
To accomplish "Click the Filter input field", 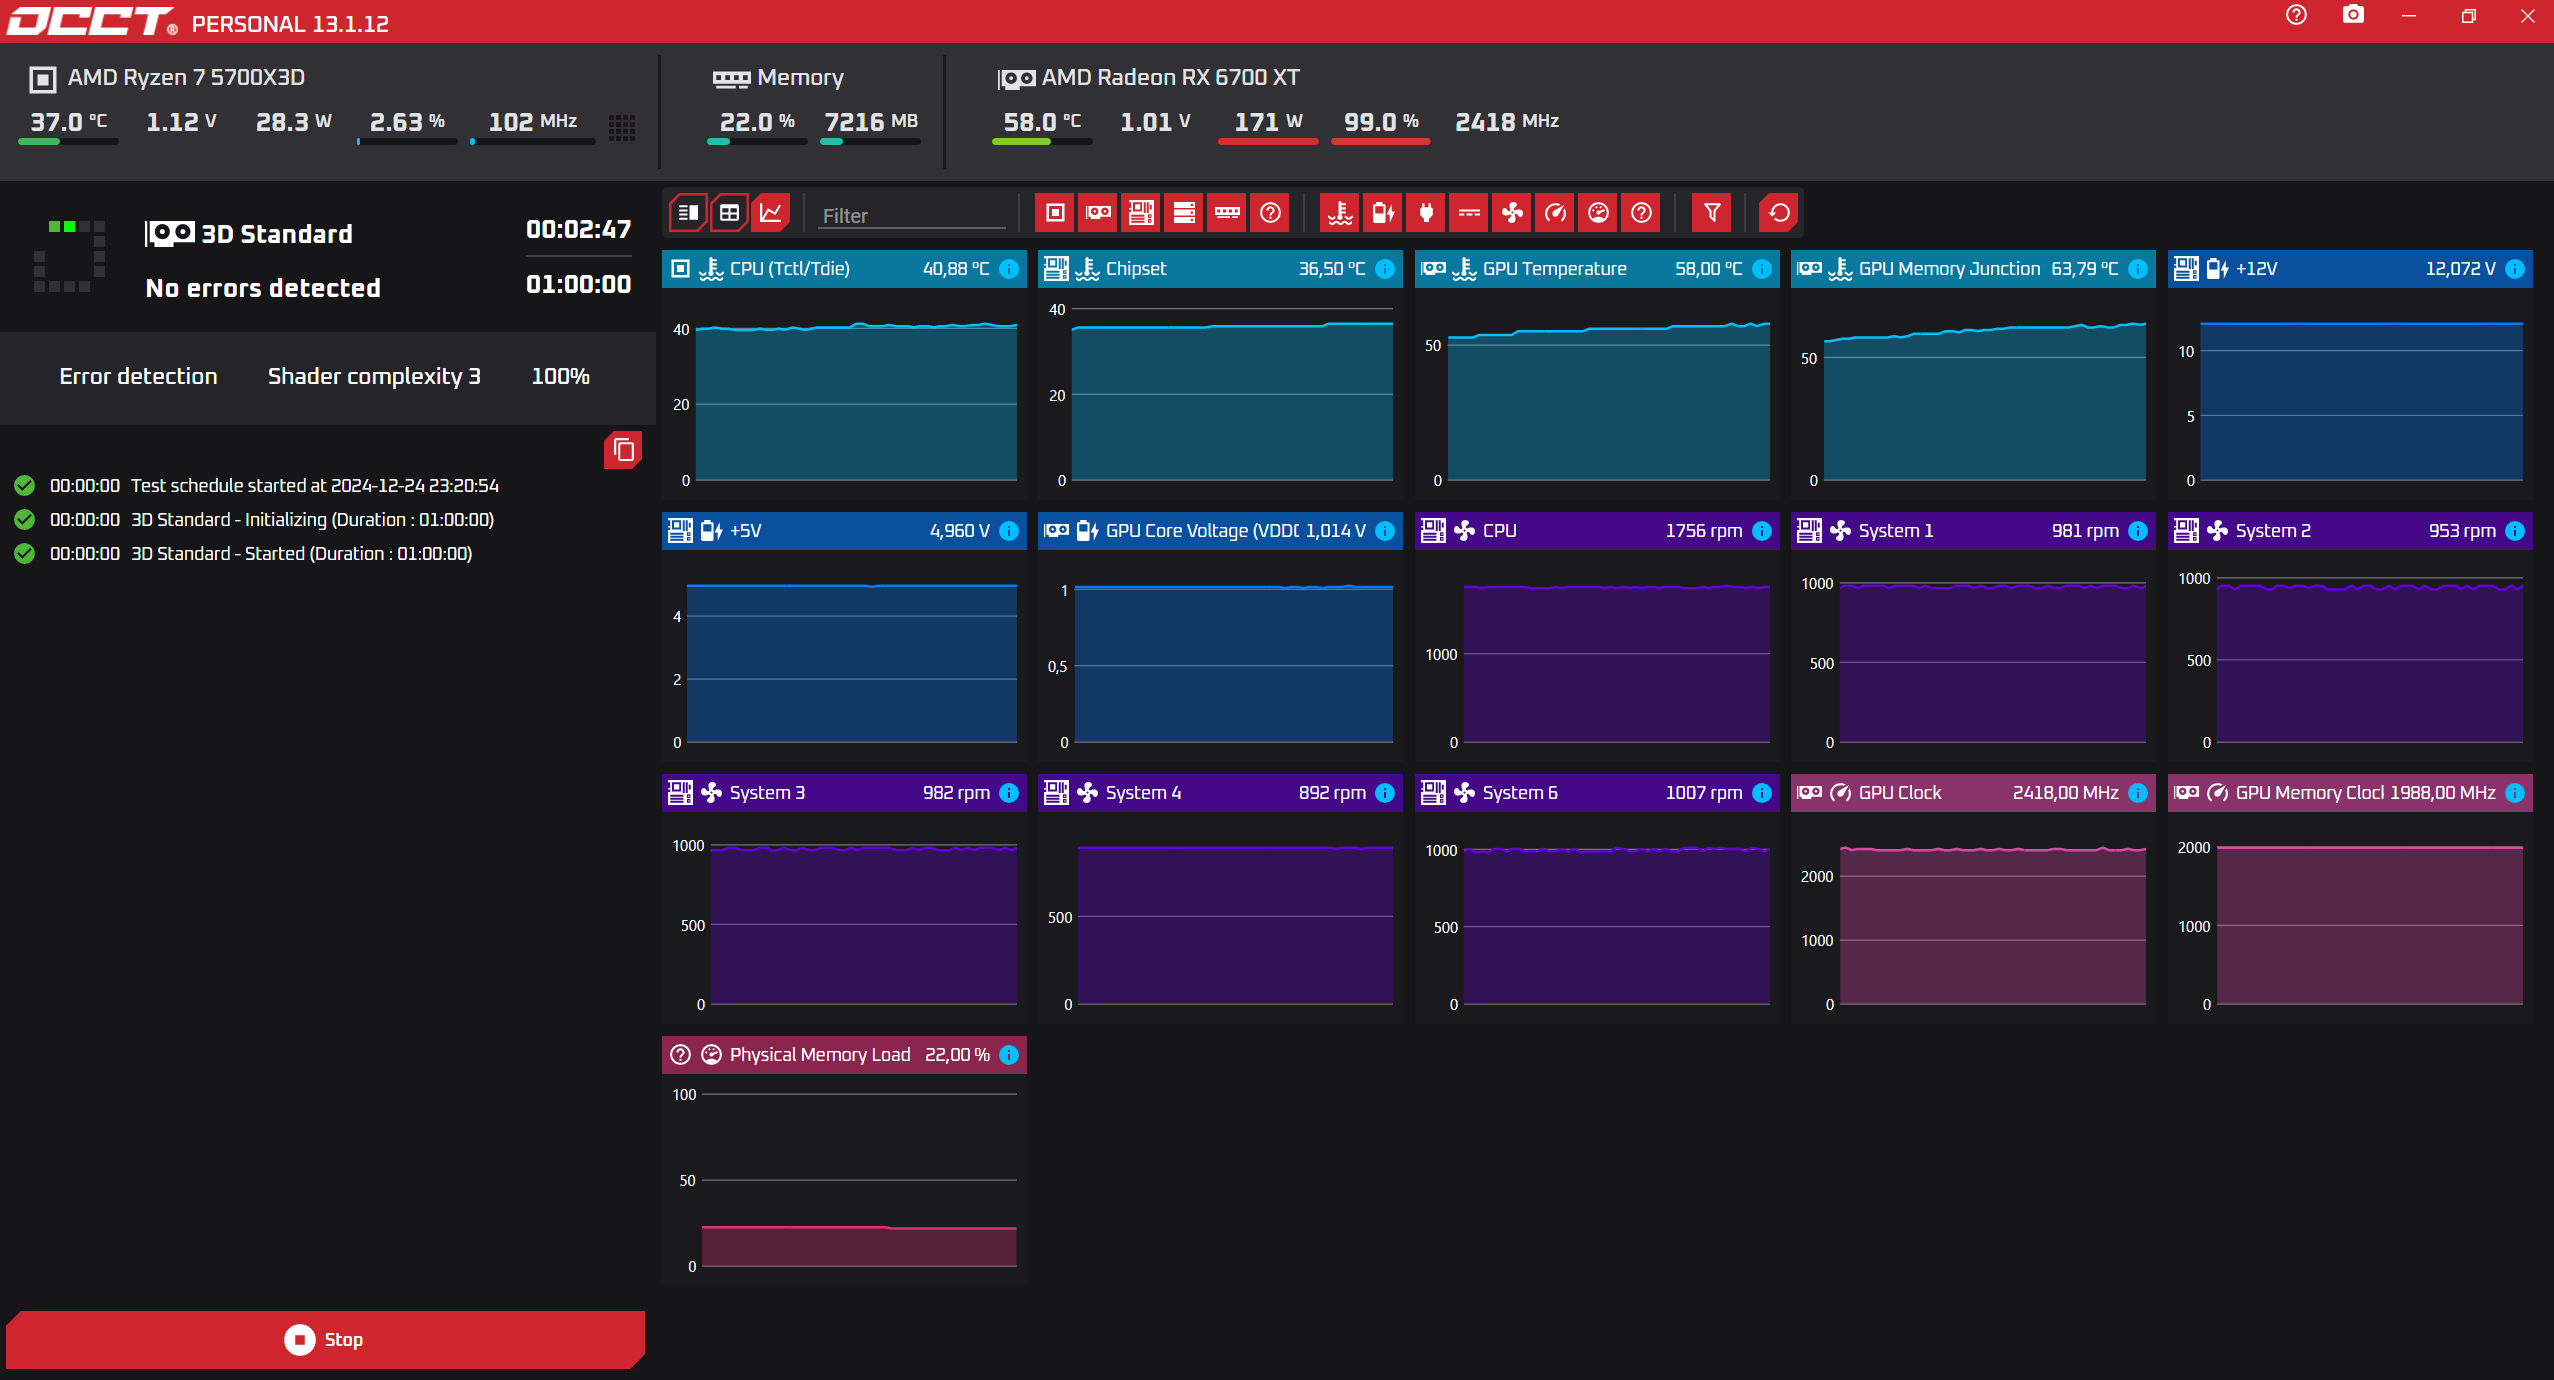I will coord(910,216).
